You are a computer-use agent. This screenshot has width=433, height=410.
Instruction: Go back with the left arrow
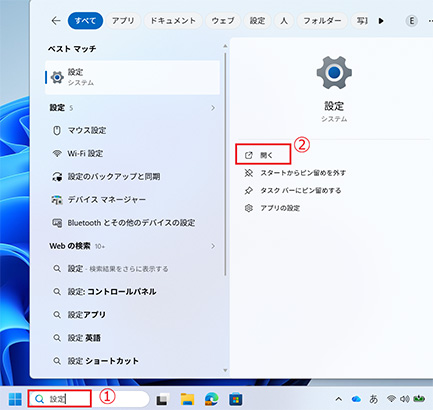56,21
